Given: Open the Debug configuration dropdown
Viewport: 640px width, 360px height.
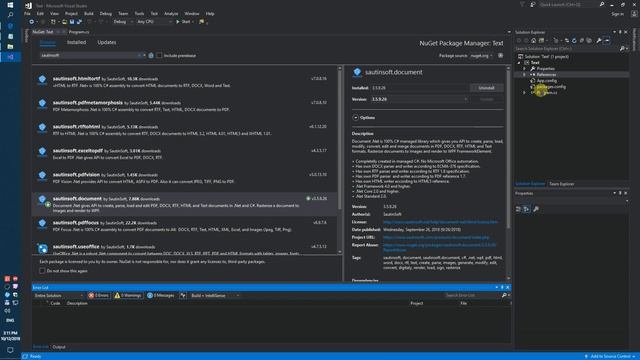Looking at the screenshot, I should 123,22.
